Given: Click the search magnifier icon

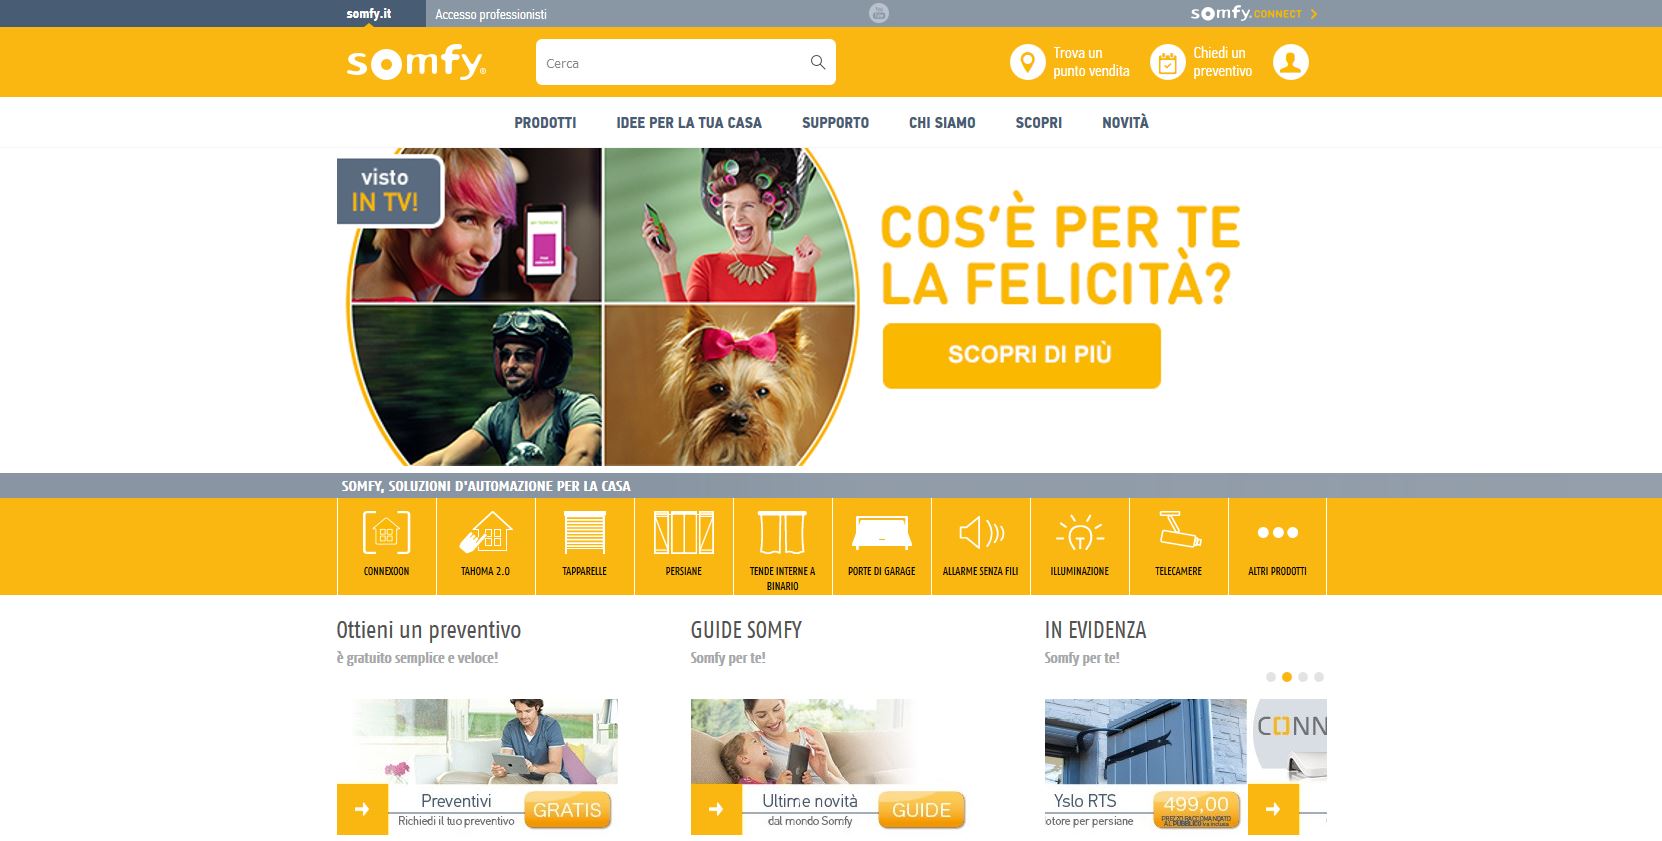Looking at the screenshot, I should [x=817, y=62].
